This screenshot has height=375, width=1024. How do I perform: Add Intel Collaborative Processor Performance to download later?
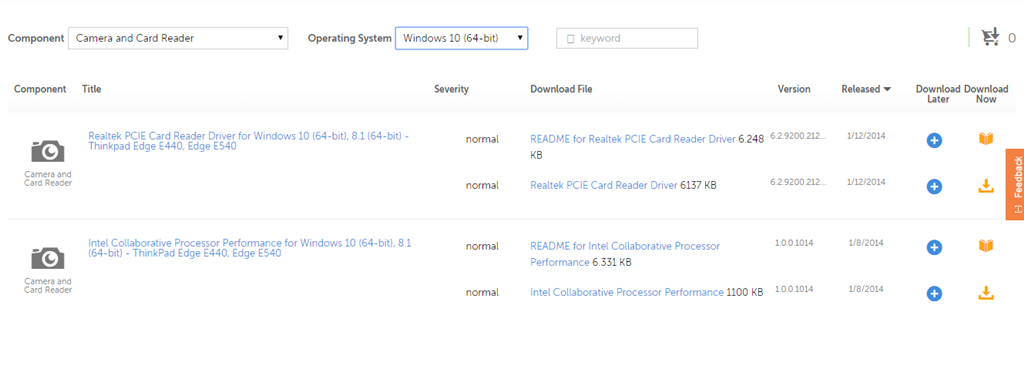click(934, 294)
